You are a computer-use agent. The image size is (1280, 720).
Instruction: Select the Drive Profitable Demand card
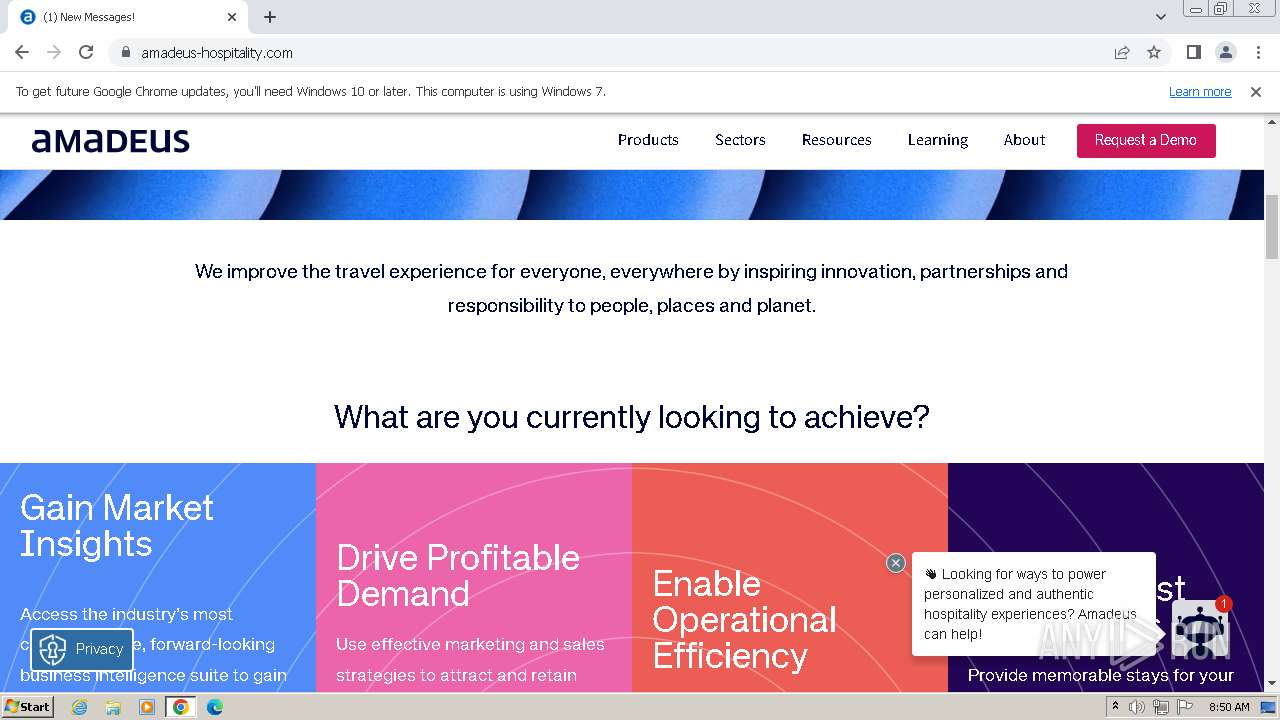[x=474, y=577]
